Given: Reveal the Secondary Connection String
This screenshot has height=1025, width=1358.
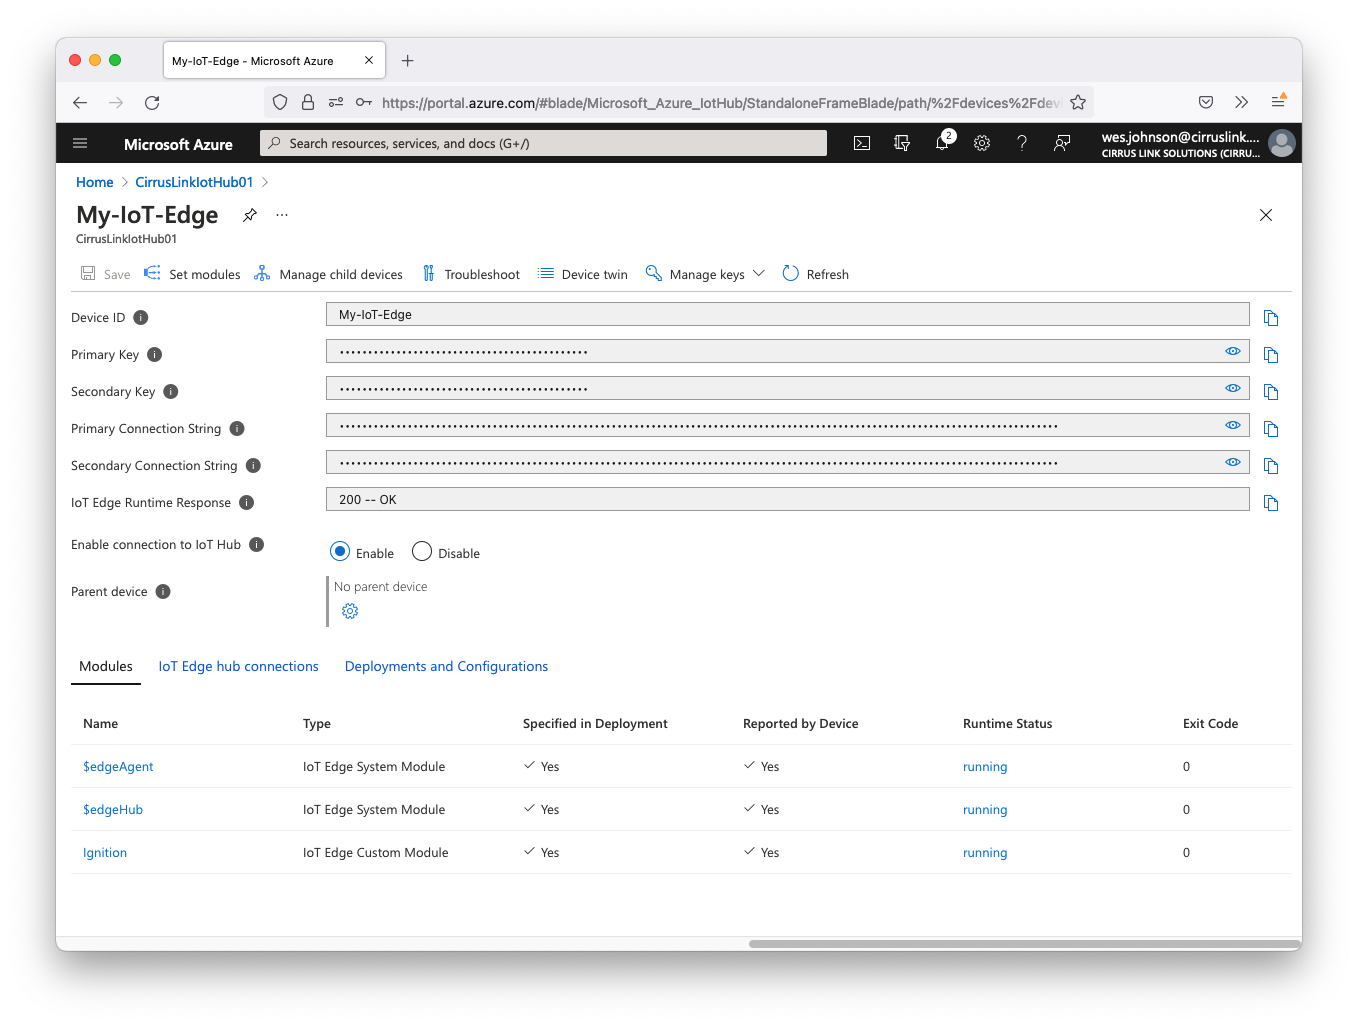Looking at the screenshot, I should point(1233,462).
